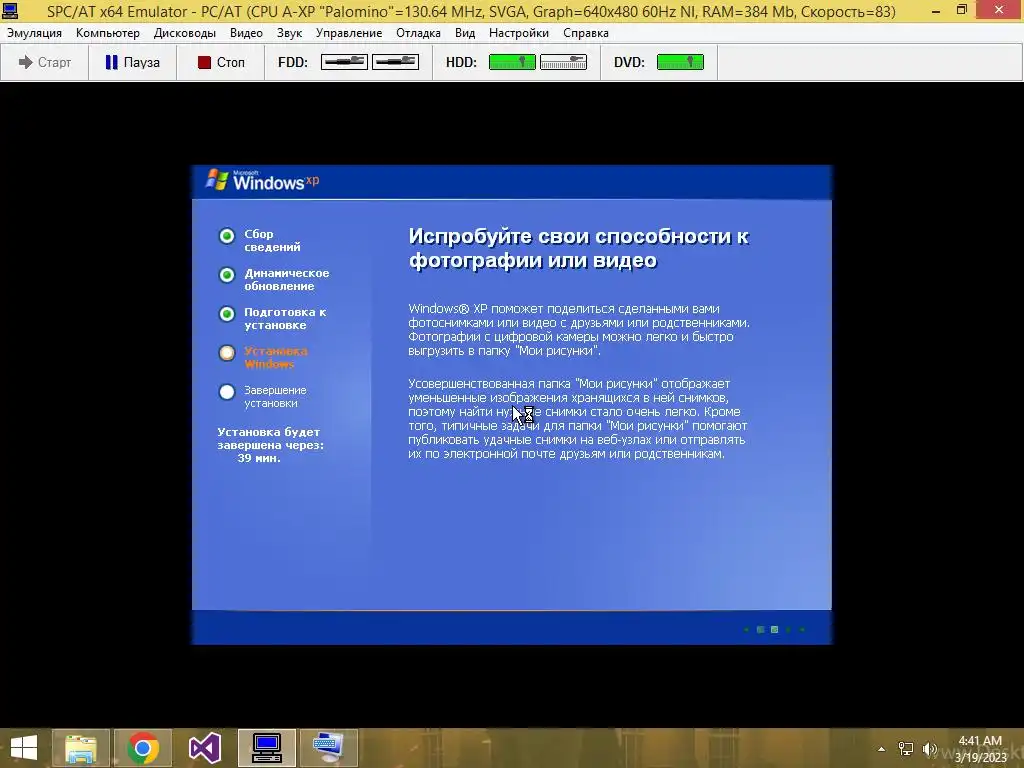Open File Explorer from the taskbar
Screen dimensions: 1024x768
tap(81, 748)
